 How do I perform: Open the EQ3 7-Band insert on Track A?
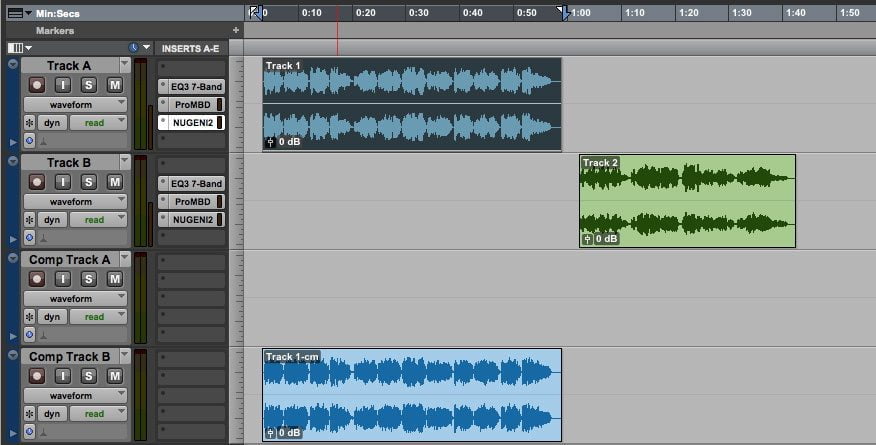click(x=194, y=86)
